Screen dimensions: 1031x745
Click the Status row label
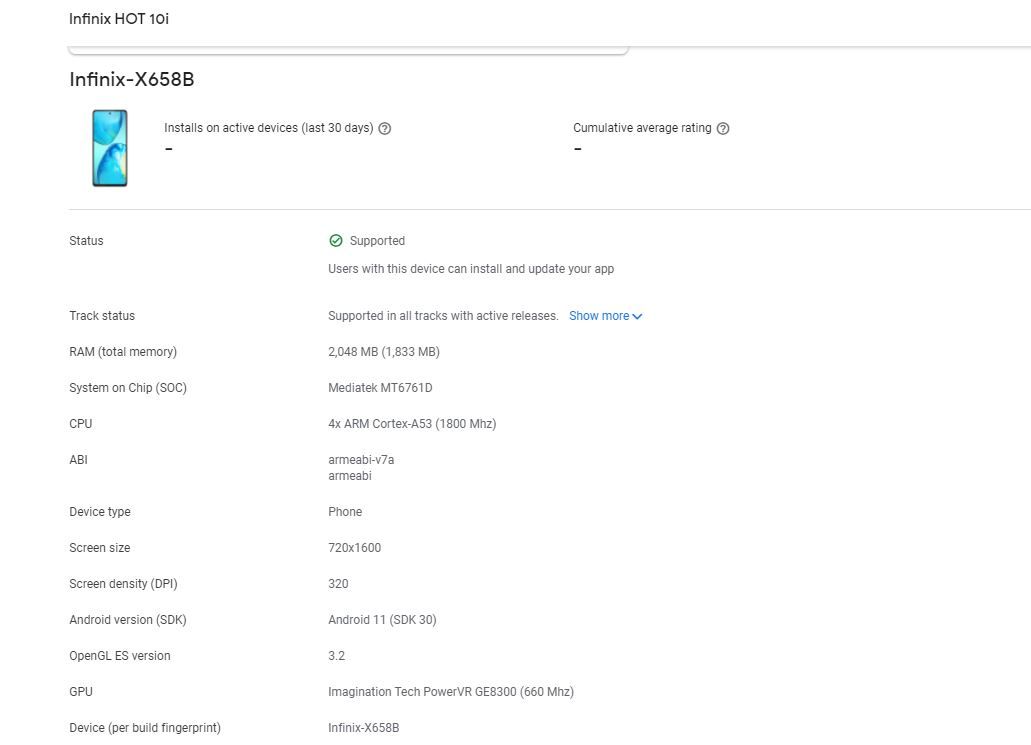pyautogui.click(x=86, y=241)
